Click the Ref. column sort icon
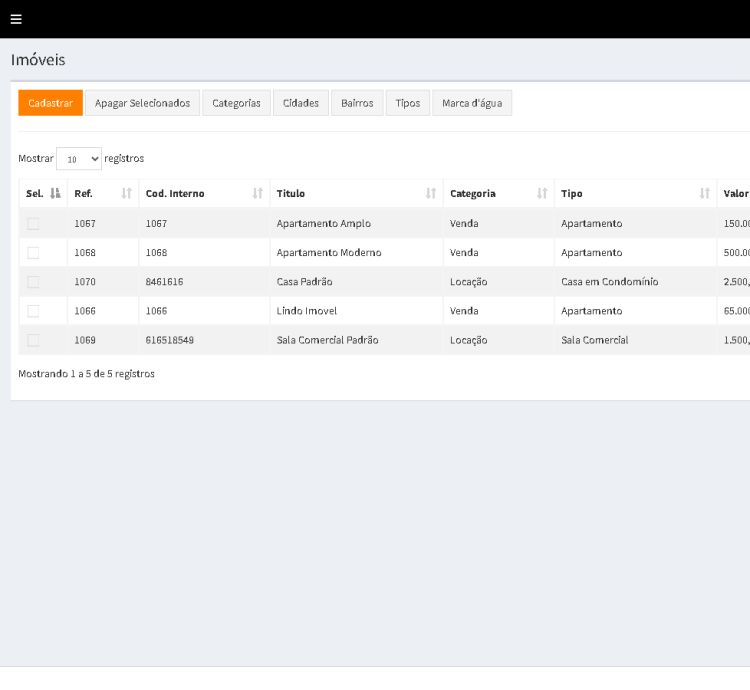Viewport: 750px width, 690px height. click(x=127, y=194)
